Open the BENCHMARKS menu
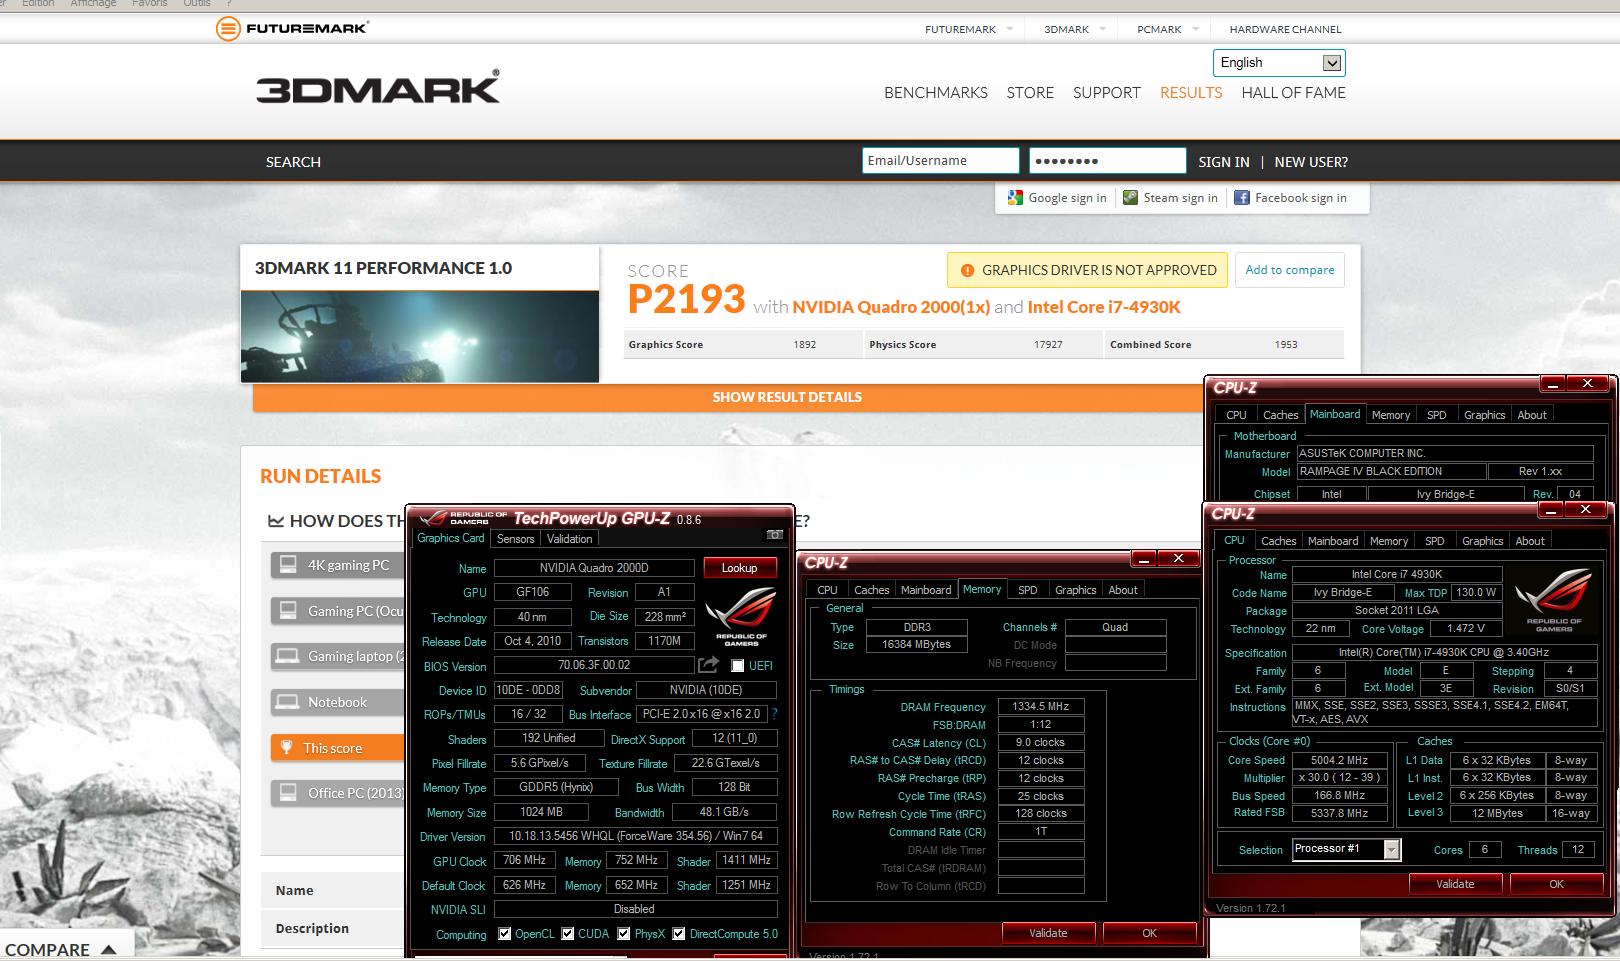The width and height of the screenshot is (1620, 961). (x=936, y=92)
